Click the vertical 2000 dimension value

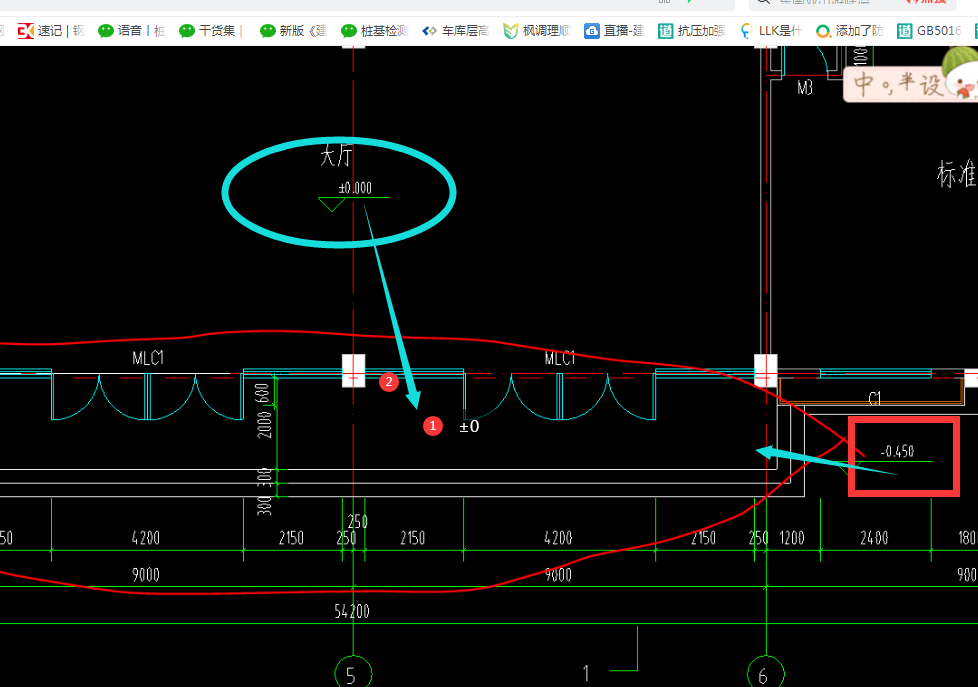[265, 424]
